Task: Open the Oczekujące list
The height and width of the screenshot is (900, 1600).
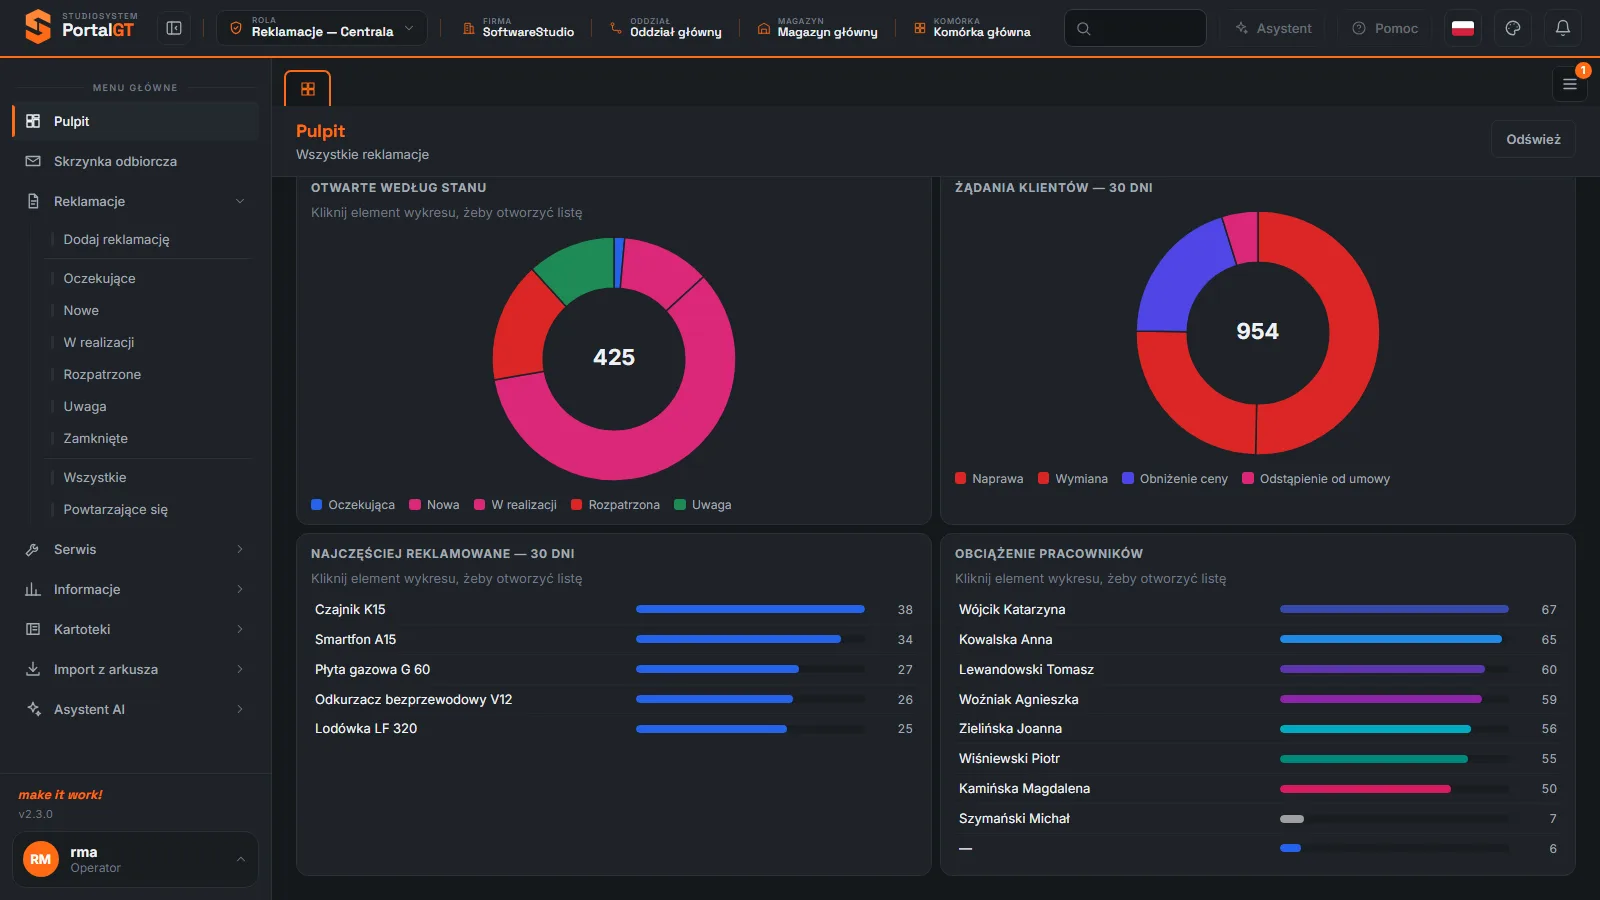Action: pyautogui.click(x=99, y=278)
